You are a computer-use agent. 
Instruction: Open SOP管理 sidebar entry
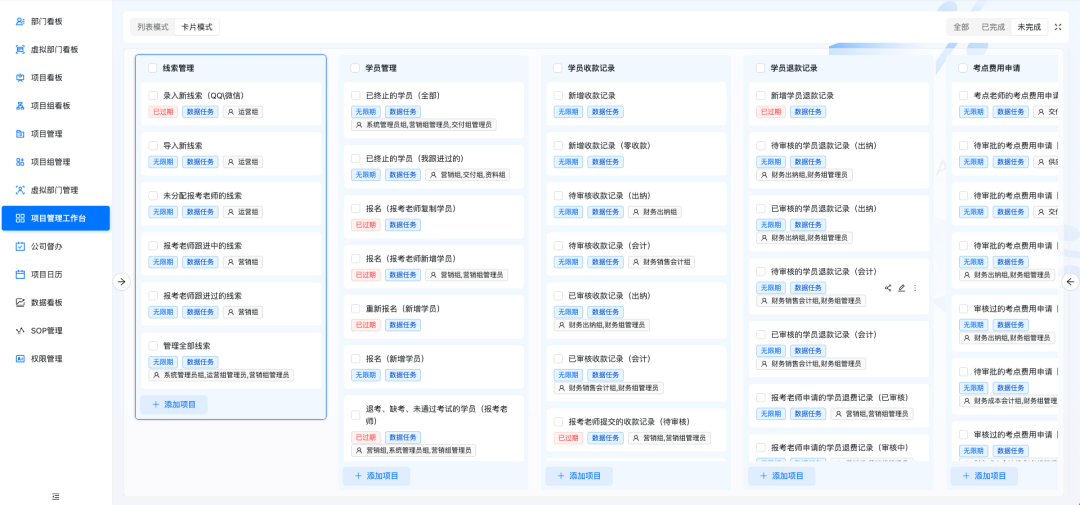[55, 331]
